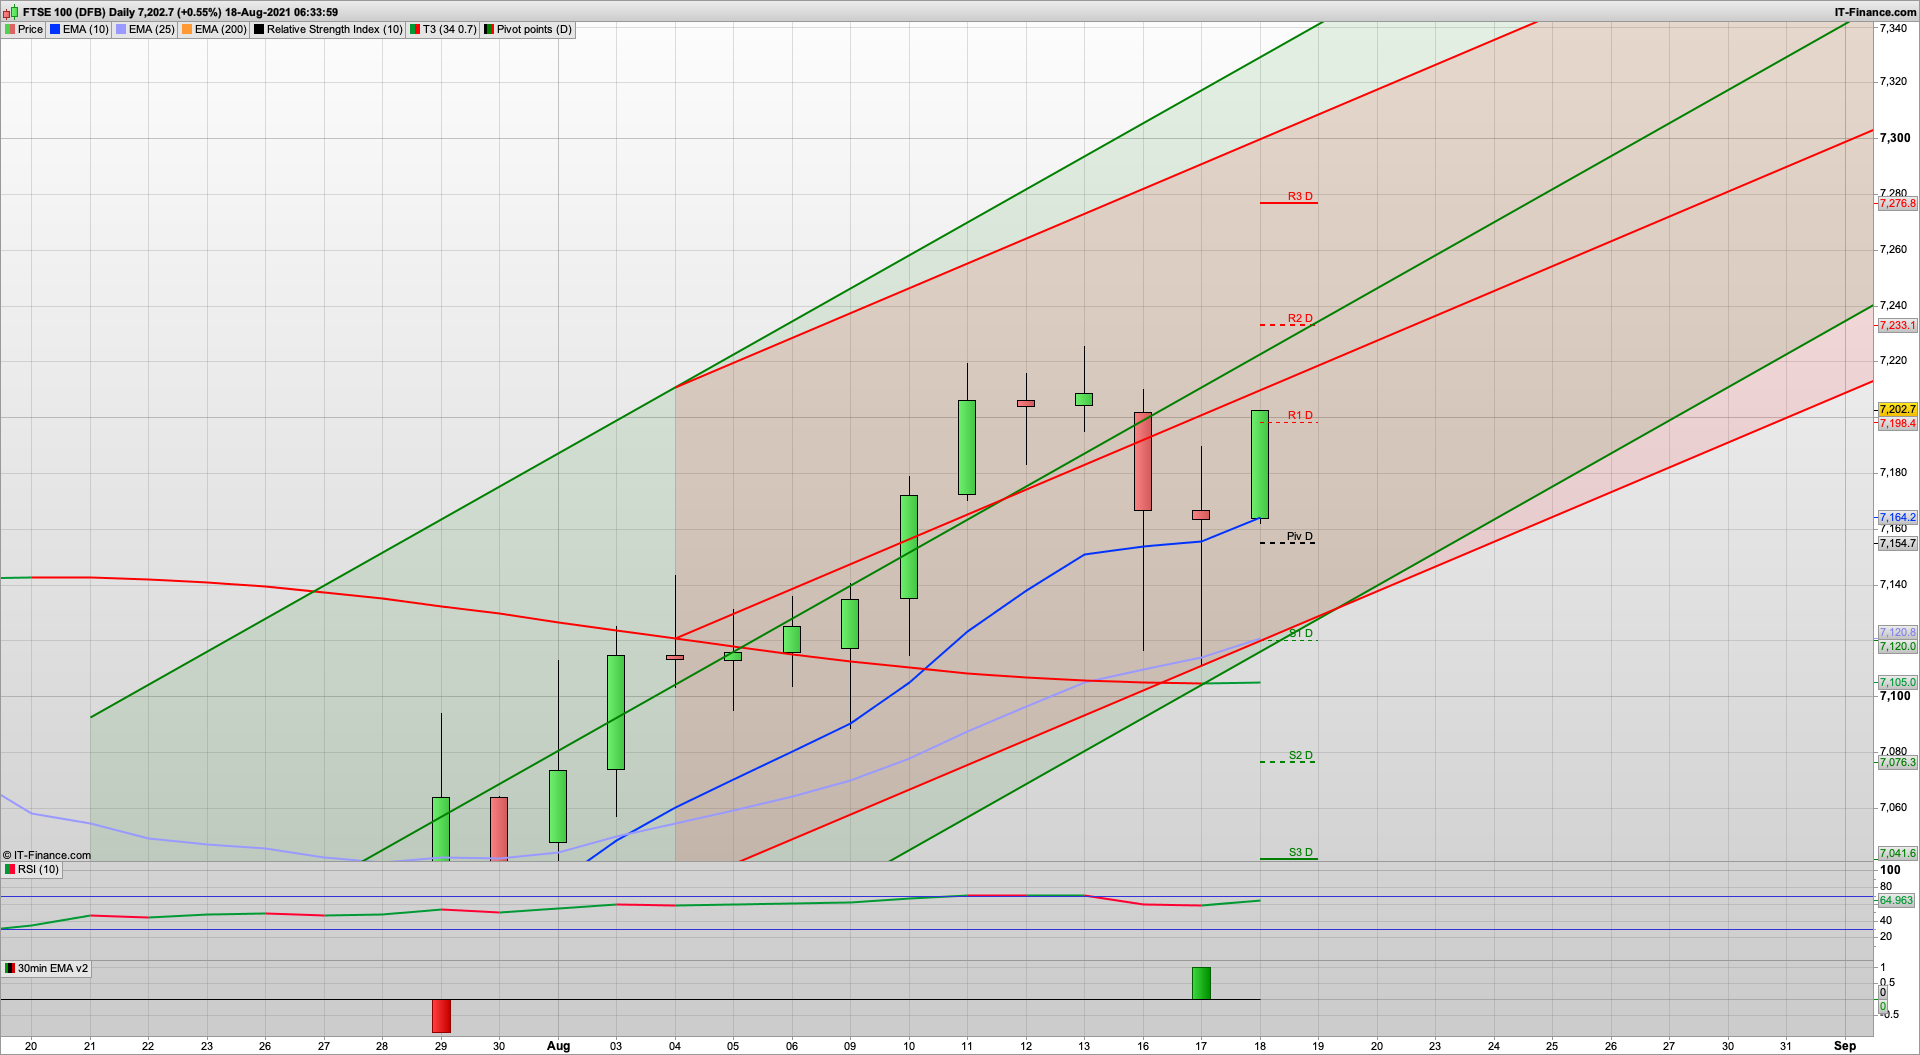The width and height of the screenshot is (1920, 1055).
Task: Click the 7,233.1 price tag on axis
Action: [x=1897, y=325]
